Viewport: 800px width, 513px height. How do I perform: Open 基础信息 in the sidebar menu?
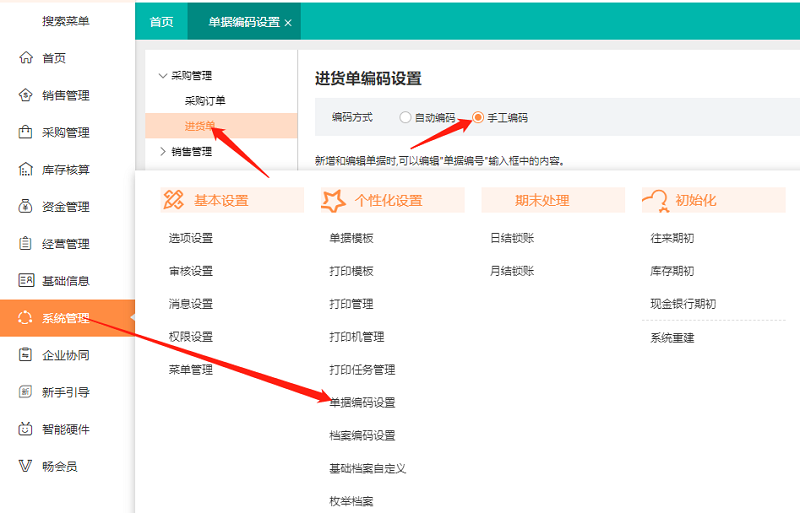point(66,281)
